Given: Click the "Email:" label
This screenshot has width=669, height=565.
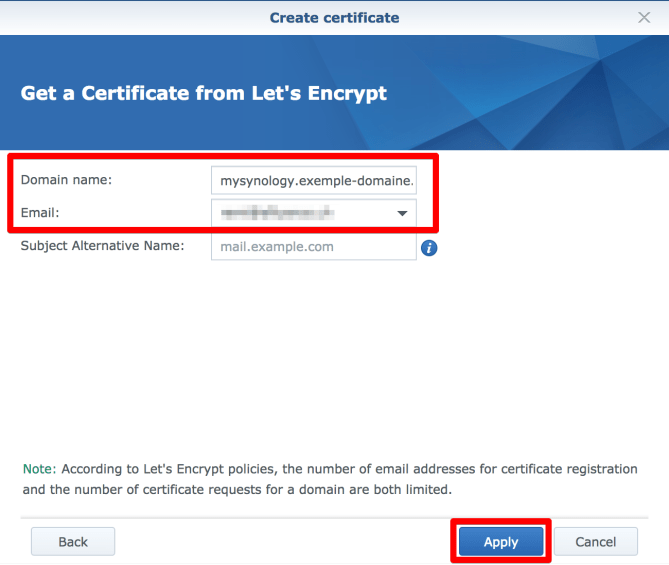Looking at the screenshot, I should coord(42,213).
